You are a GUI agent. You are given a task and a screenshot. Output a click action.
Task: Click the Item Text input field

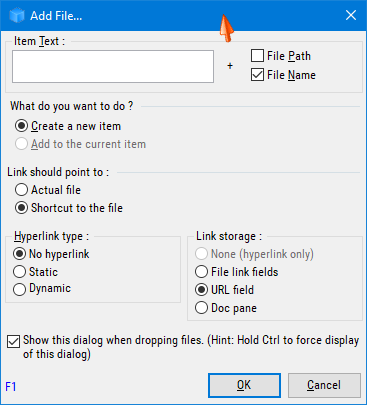coord(113,66)
